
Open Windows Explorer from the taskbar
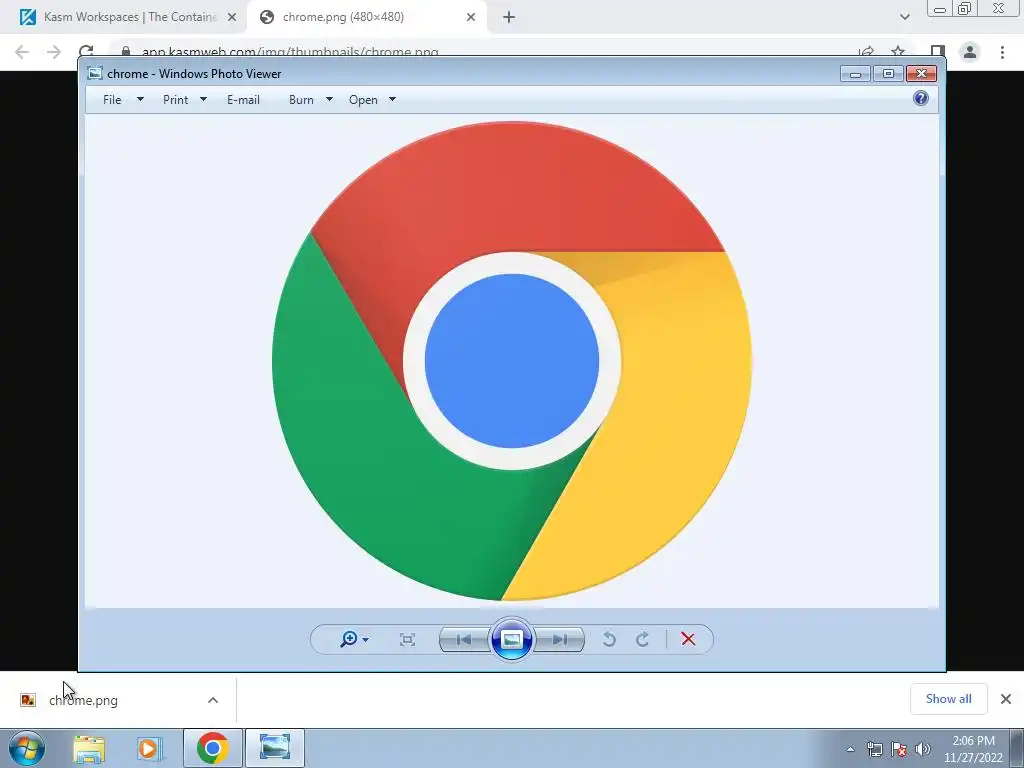tap(89, 748)
